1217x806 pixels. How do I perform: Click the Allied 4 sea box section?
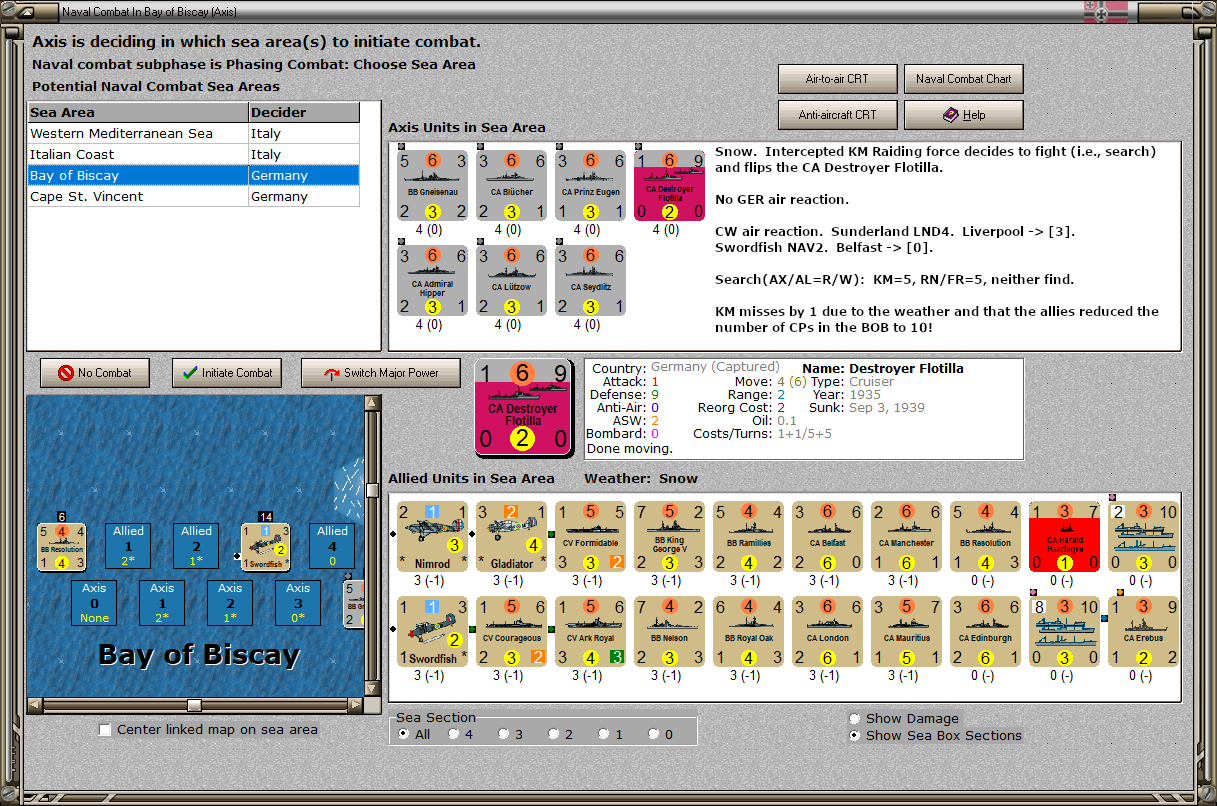332,546
